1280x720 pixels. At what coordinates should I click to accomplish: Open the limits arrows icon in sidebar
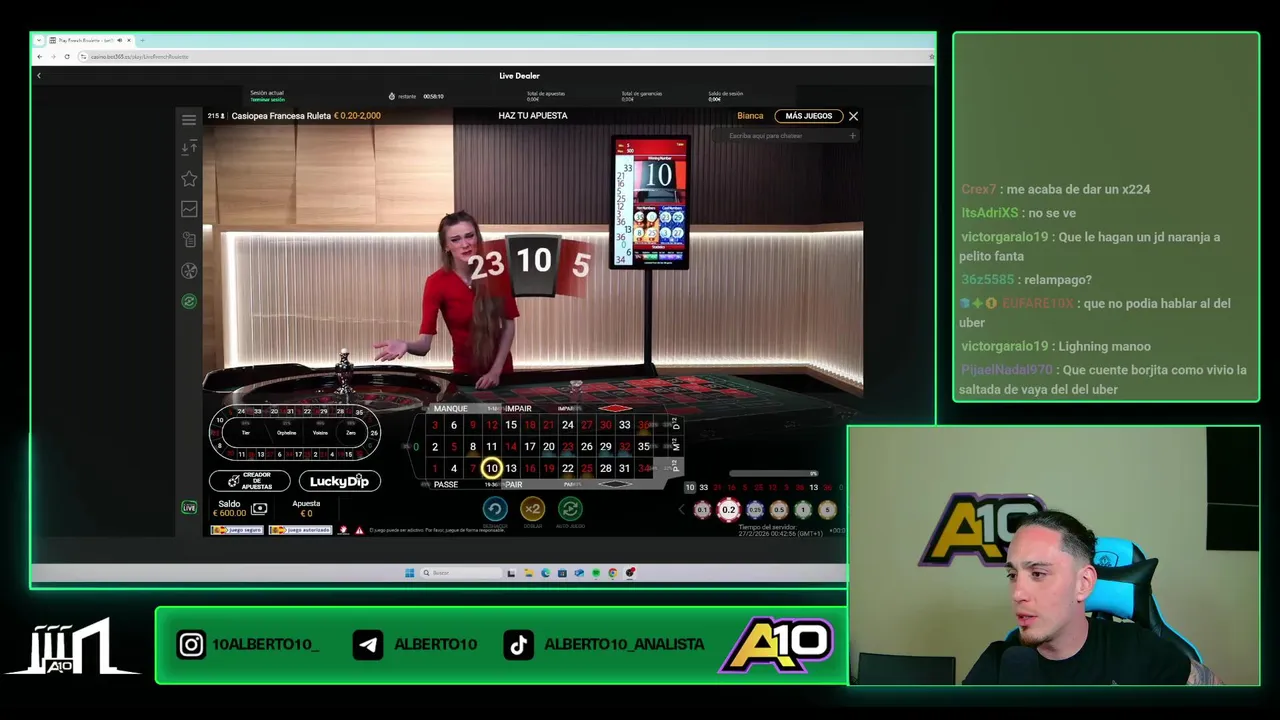click(x=189, y=148)
